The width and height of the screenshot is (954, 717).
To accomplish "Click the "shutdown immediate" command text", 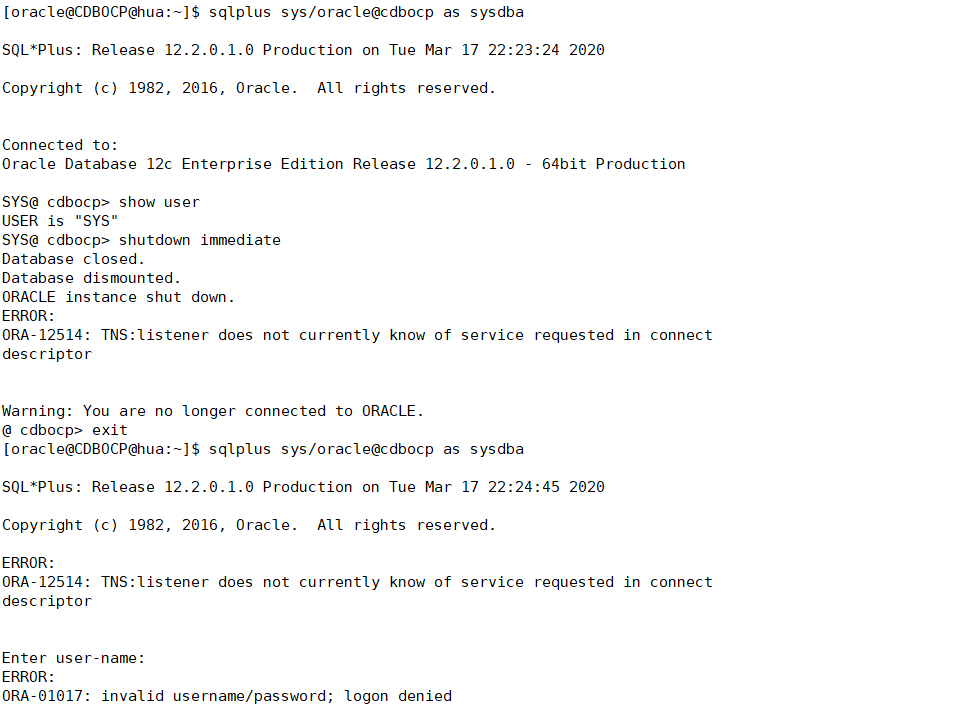I will [199, 240].
